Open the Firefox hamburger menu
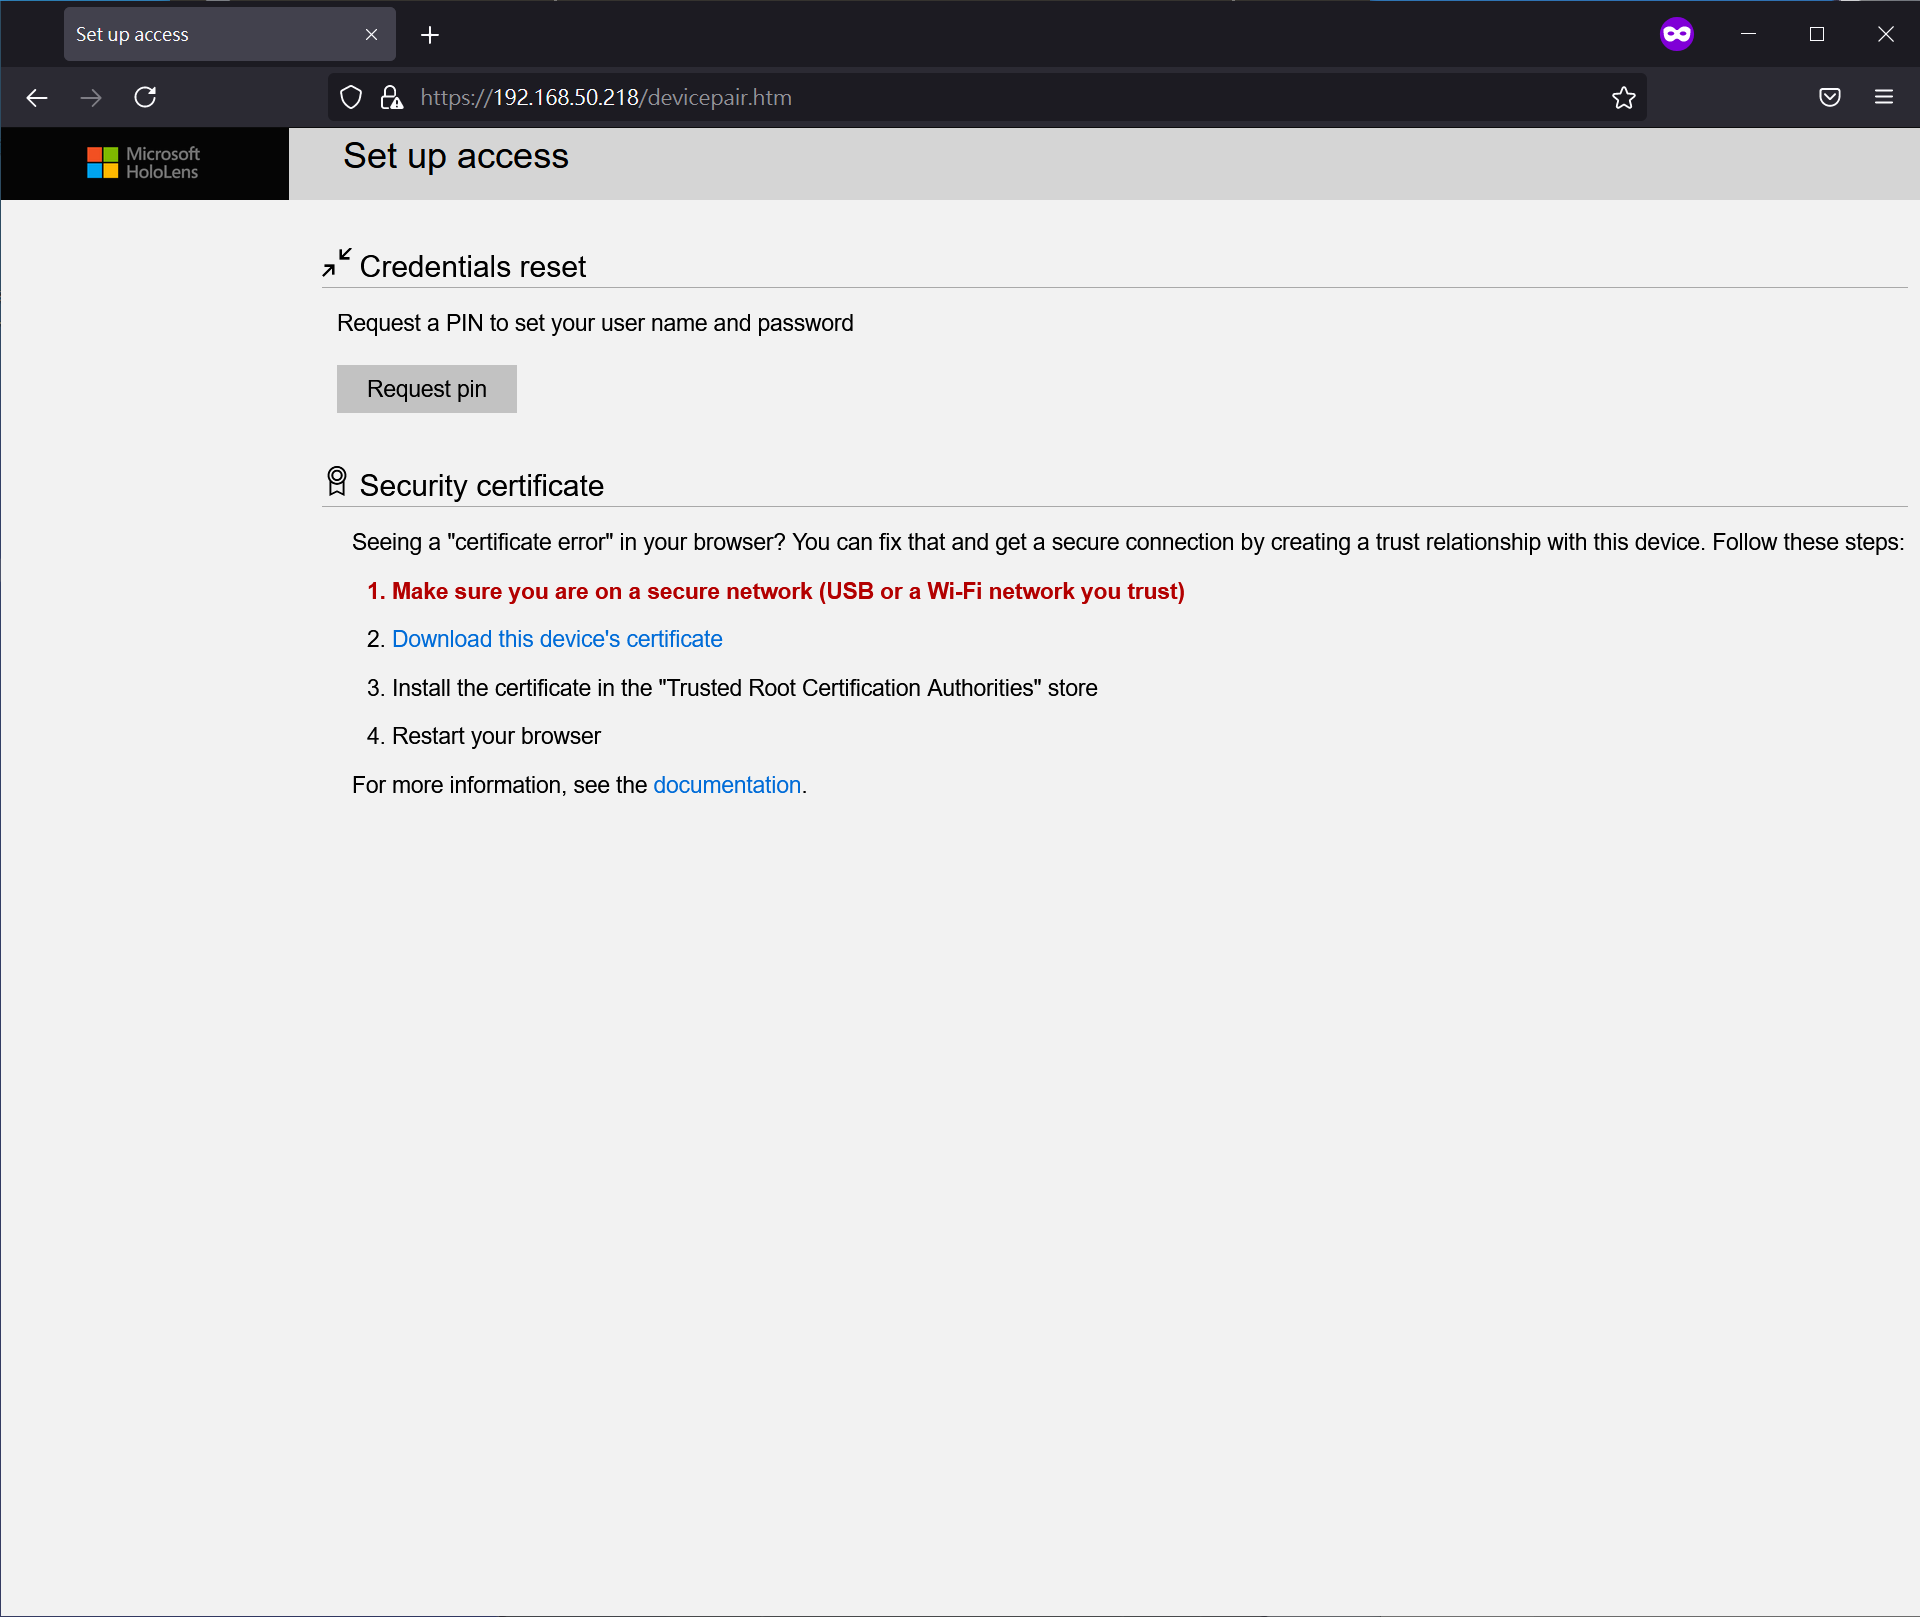Viewport: 1920px width, 1617px height. tap(1883, 97)
